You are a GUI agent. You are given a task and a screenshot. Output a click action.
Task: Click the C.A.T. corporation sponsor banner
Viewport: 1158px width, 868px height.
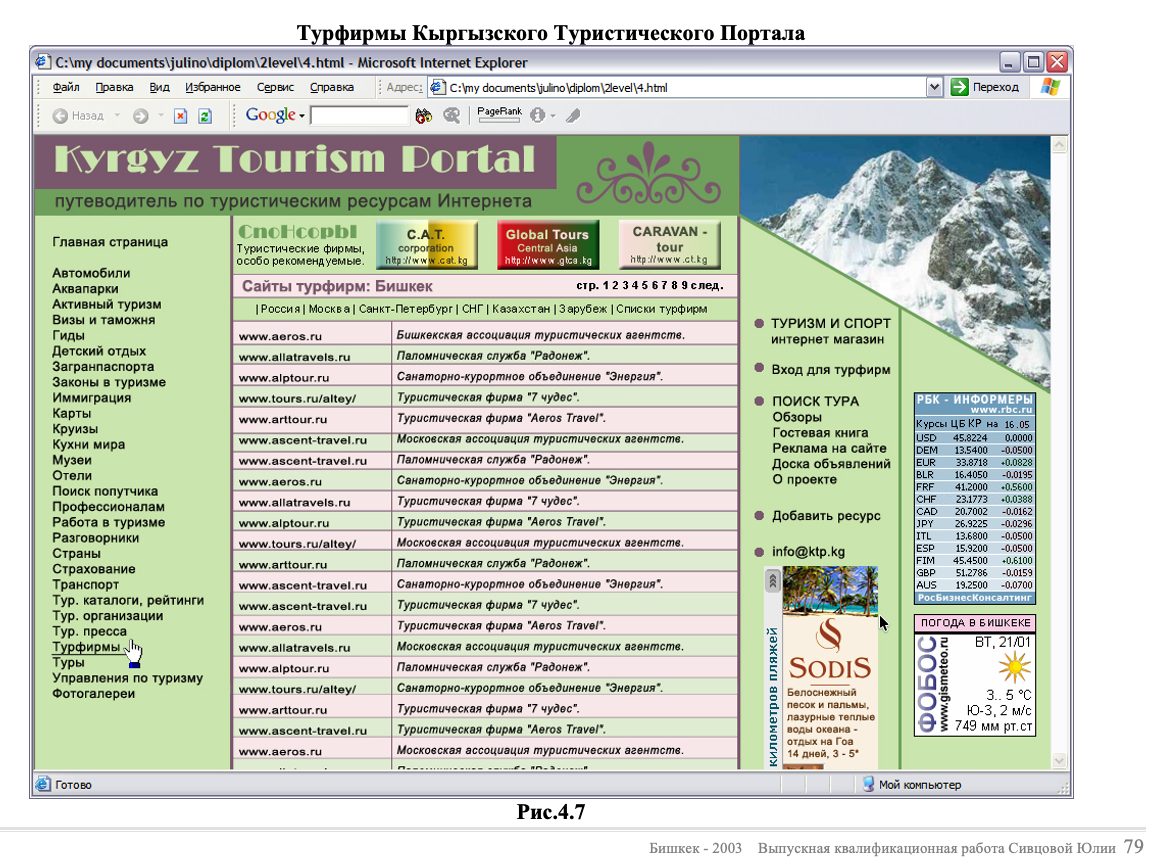point(426,245)
